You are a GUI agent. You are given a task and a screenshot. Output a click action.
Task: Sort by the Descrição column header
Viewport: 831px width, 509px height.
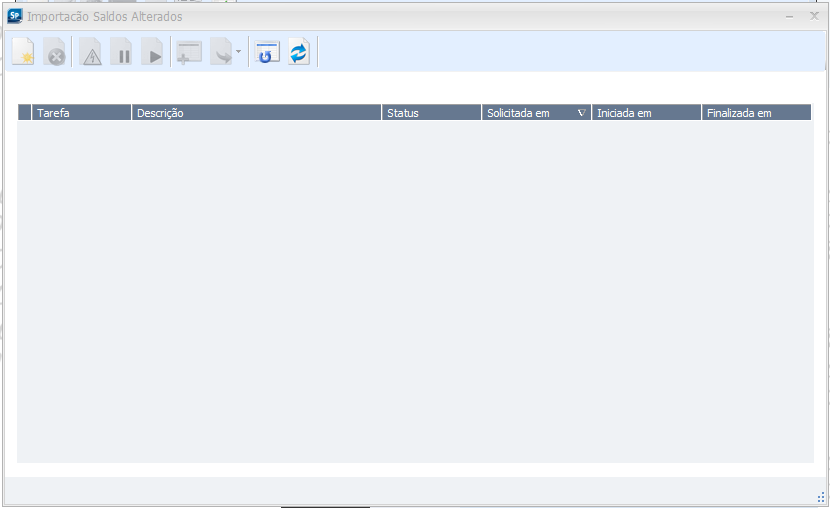pyautogui.click(x=257, y=112)
